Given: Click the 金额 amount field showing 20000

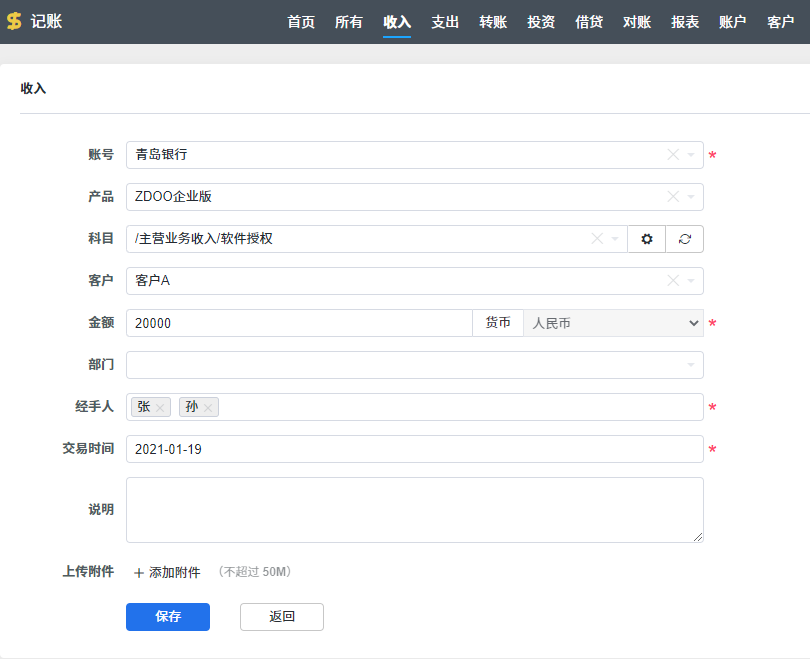Looking at the screenshot, I should coord(299,323).
